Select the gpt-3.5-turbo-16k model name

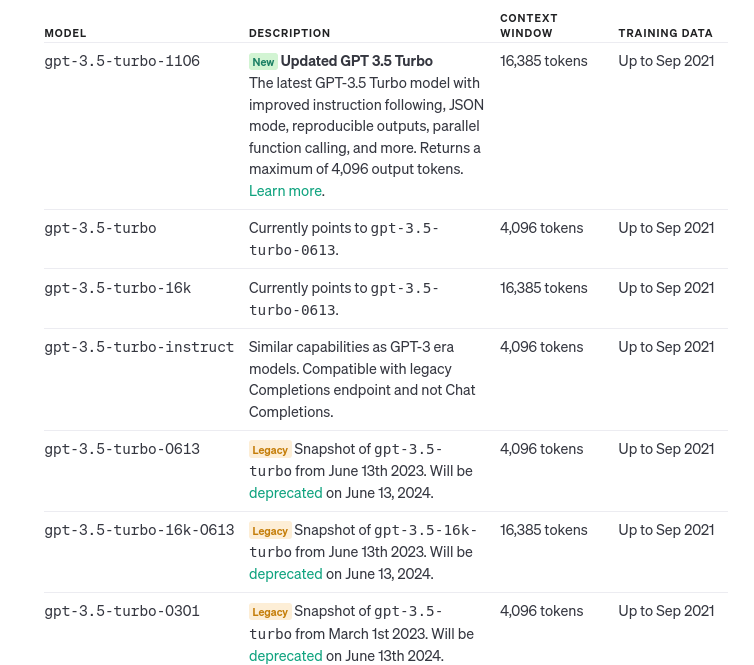tap(117, 288)
